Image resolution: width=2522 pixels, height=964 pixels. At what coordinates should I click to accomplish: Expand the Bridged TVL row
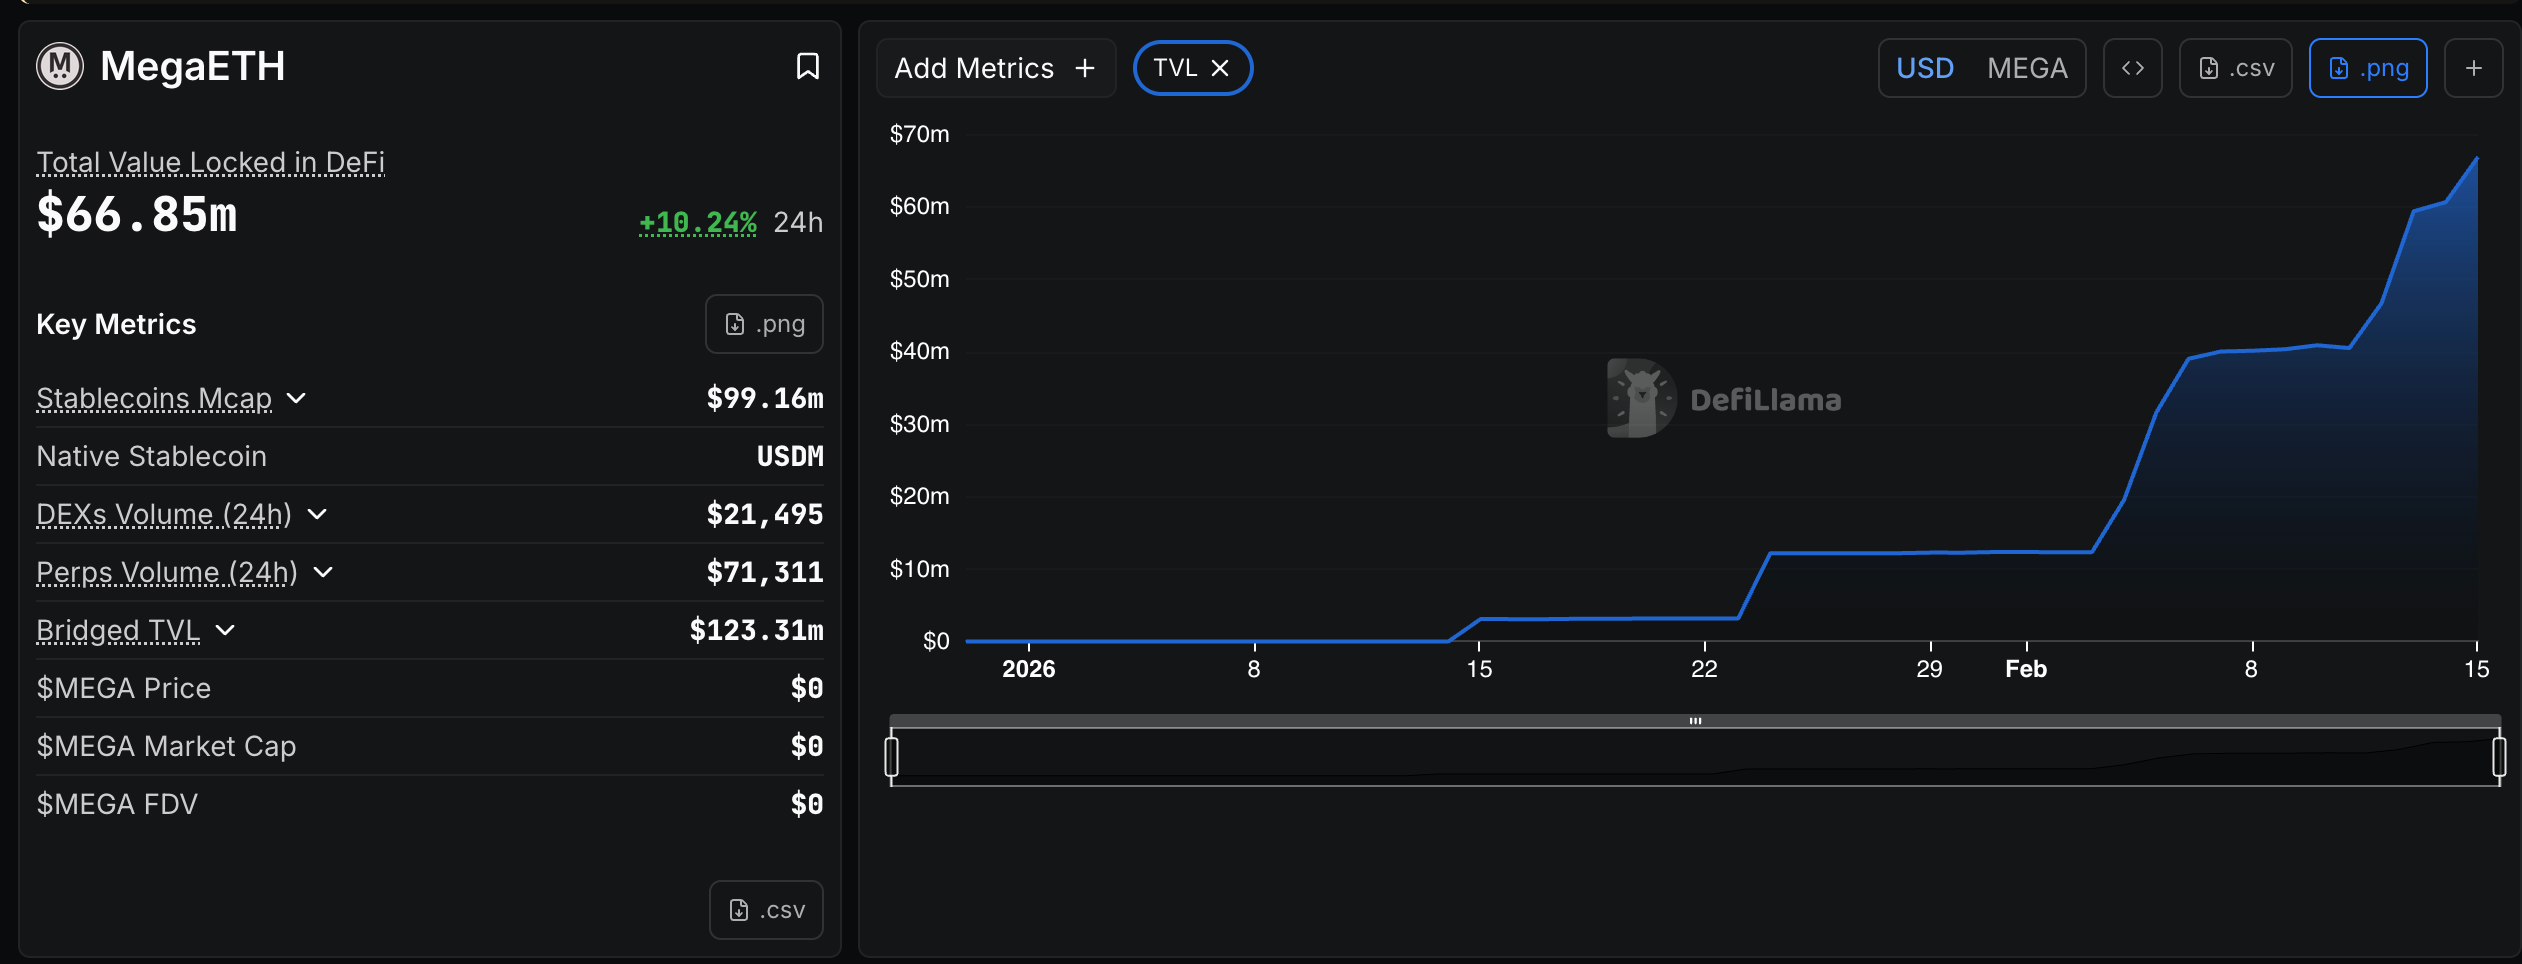point(225,630)
